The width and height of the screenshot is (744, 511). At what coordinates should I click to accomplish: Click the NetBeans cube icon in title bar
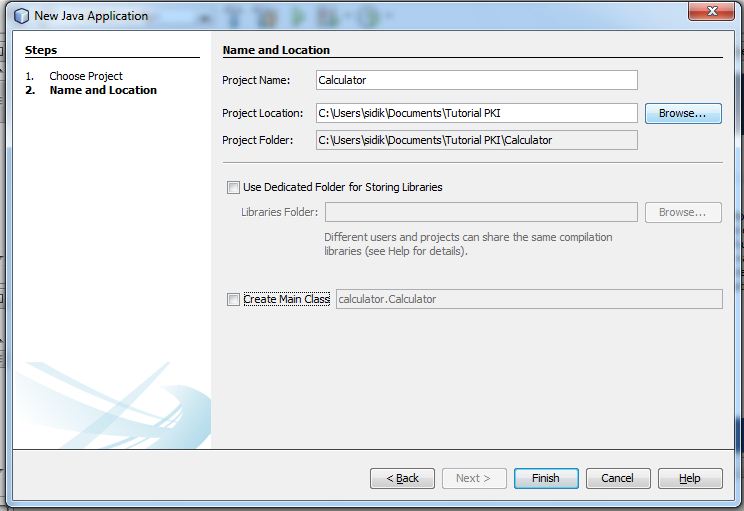(21, 16)
